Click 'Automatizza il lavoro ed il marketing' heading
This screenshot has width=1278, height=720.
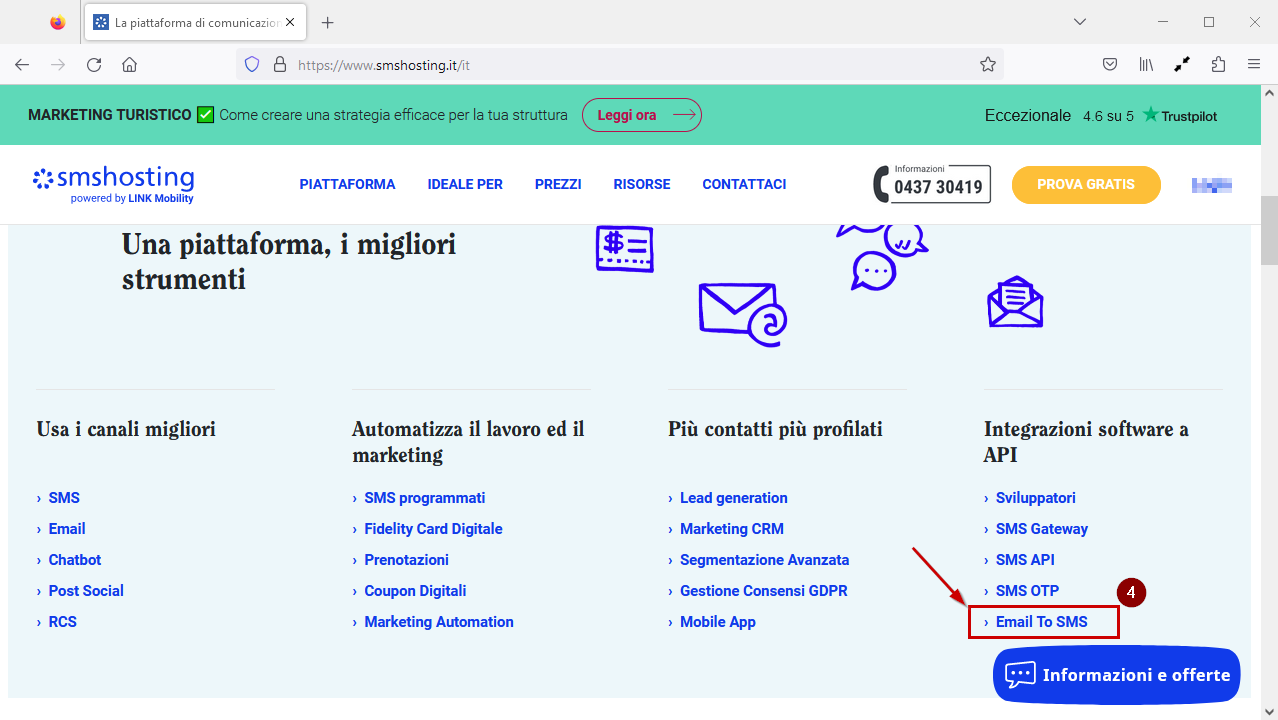(468, 442)
